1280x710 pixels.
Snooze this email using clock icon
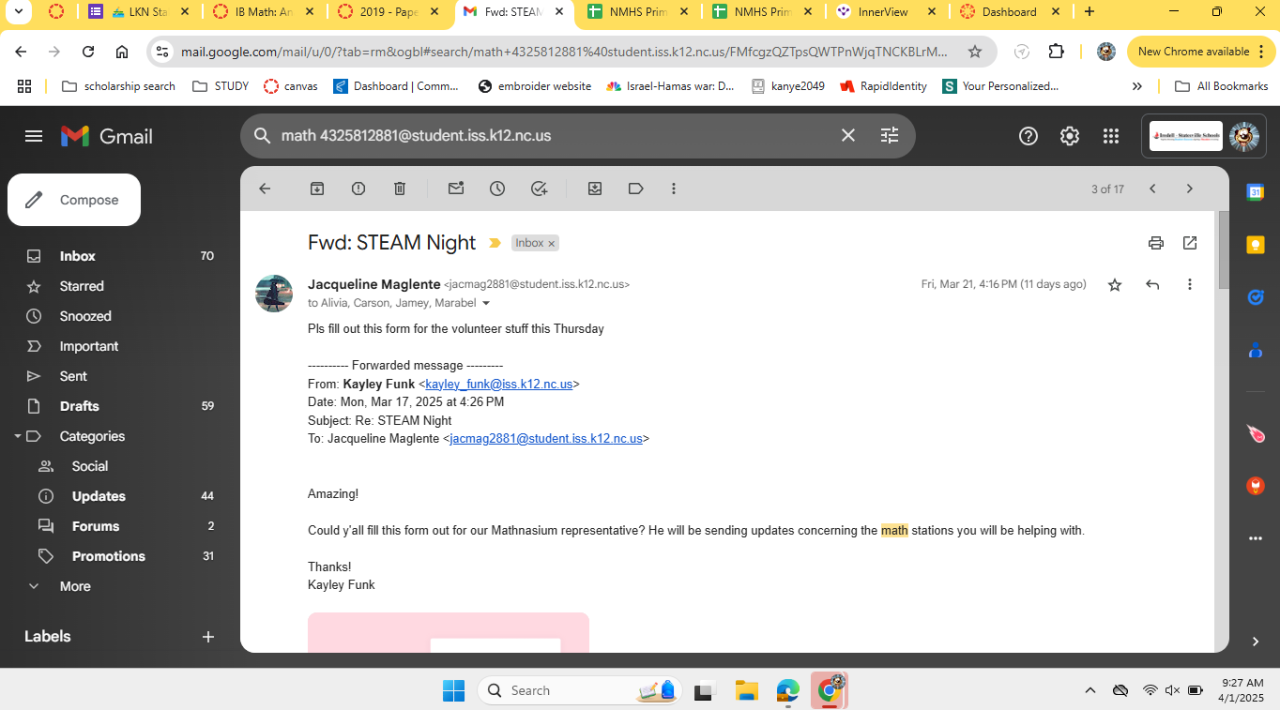[x=497, y=189]
